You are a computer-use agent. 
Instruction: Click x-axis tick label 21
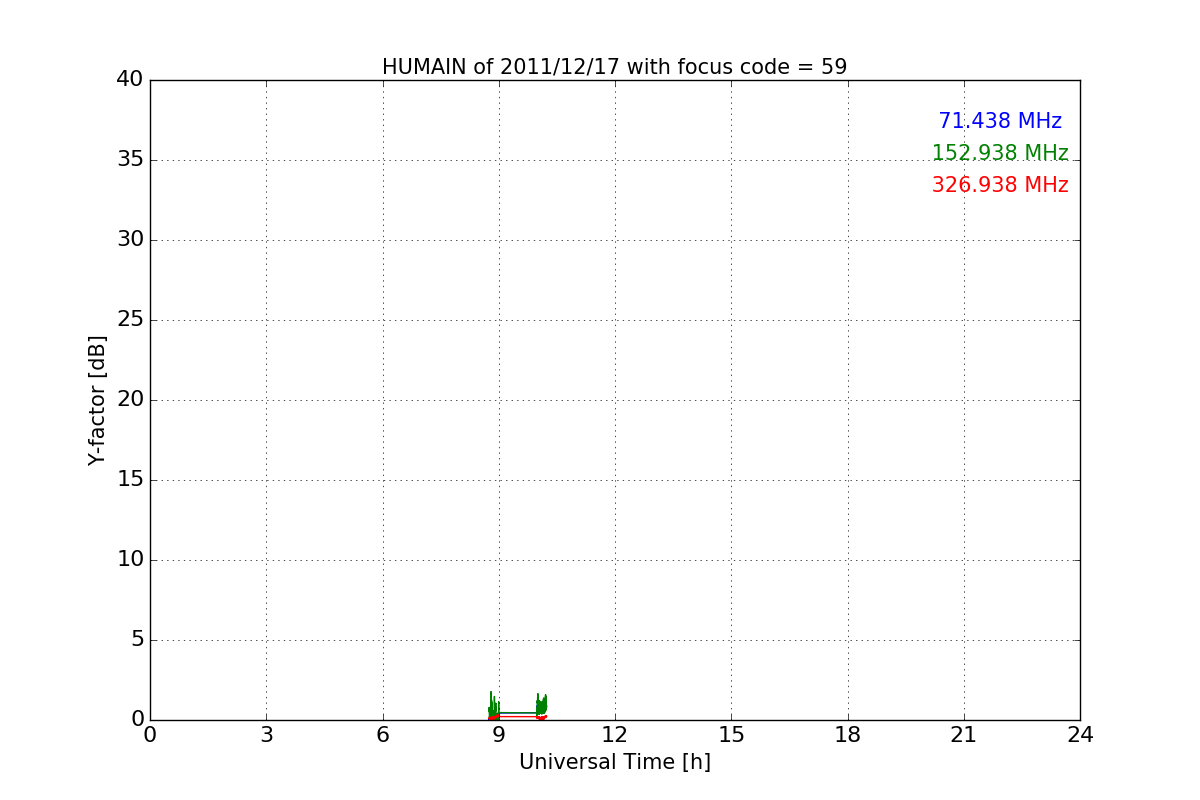(x=964, y=735)
